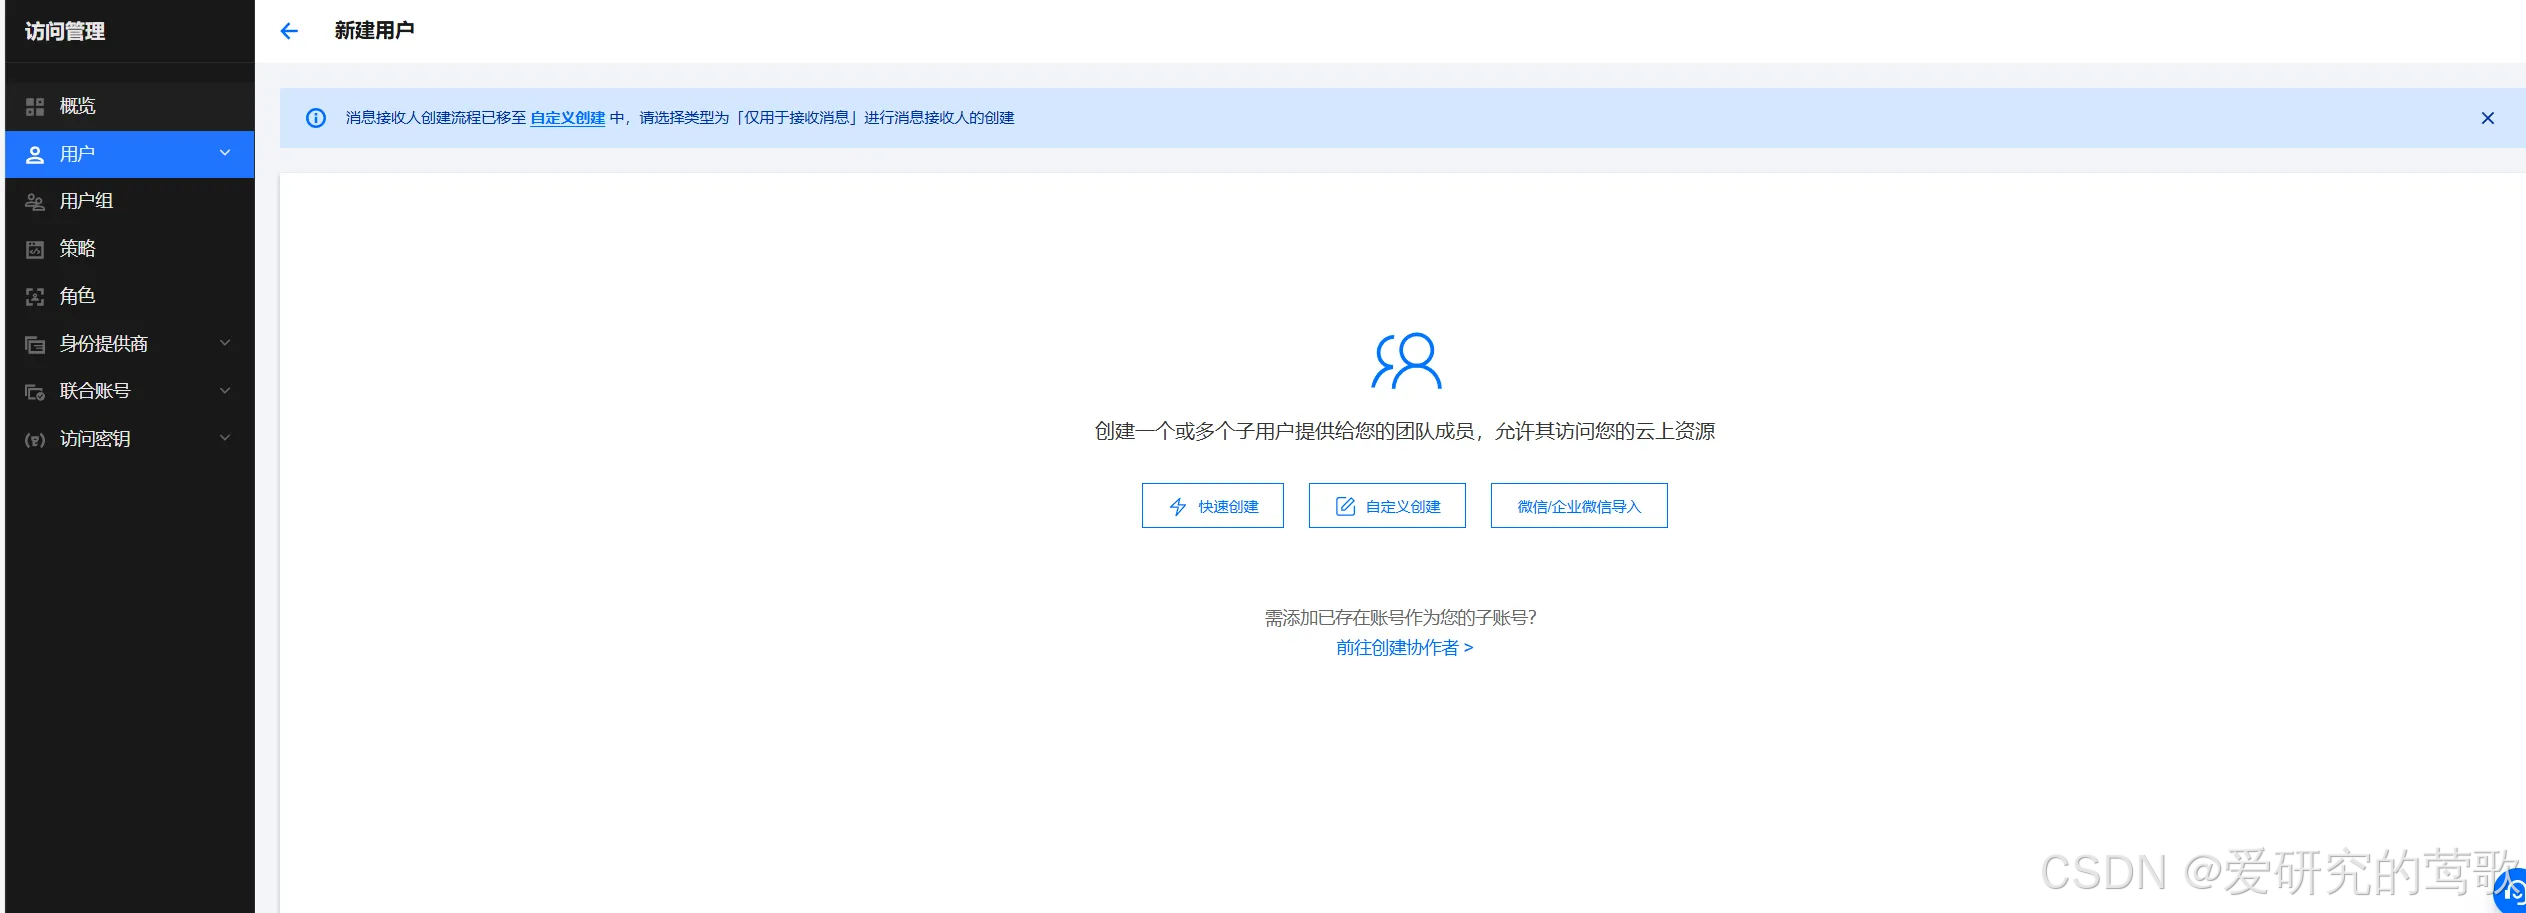The height and width of the screenshot is (913, 2526).
Task: Open 策略 in sidebar
Action: [x=130, y=249]
